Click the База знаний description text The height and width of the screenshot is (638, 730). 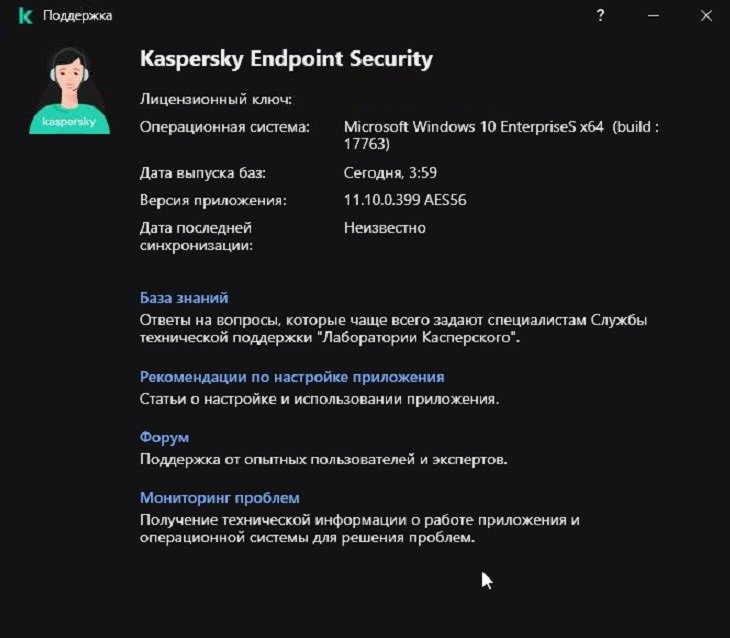[x=392, y=329]
